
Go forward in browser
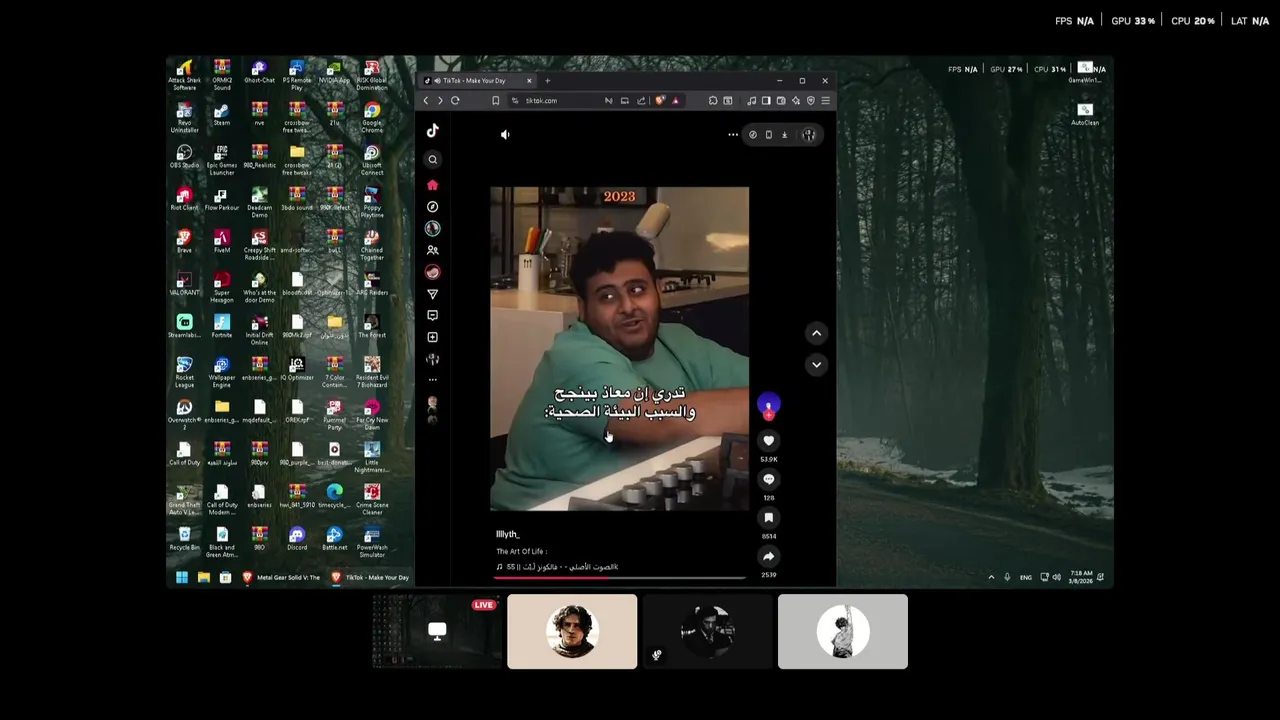(x=440, y=100)
